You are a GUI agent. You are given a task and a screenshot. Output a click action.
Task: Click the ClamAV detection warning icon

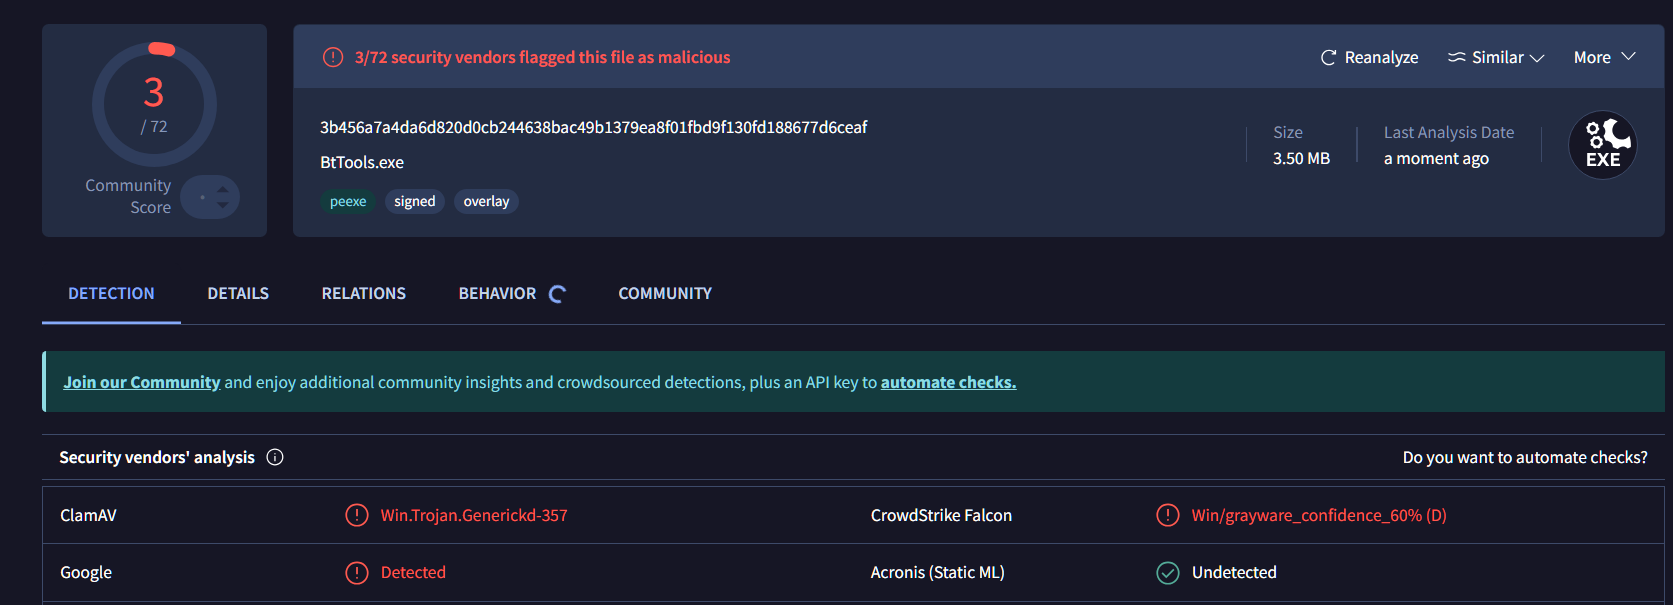click(357, 515)
